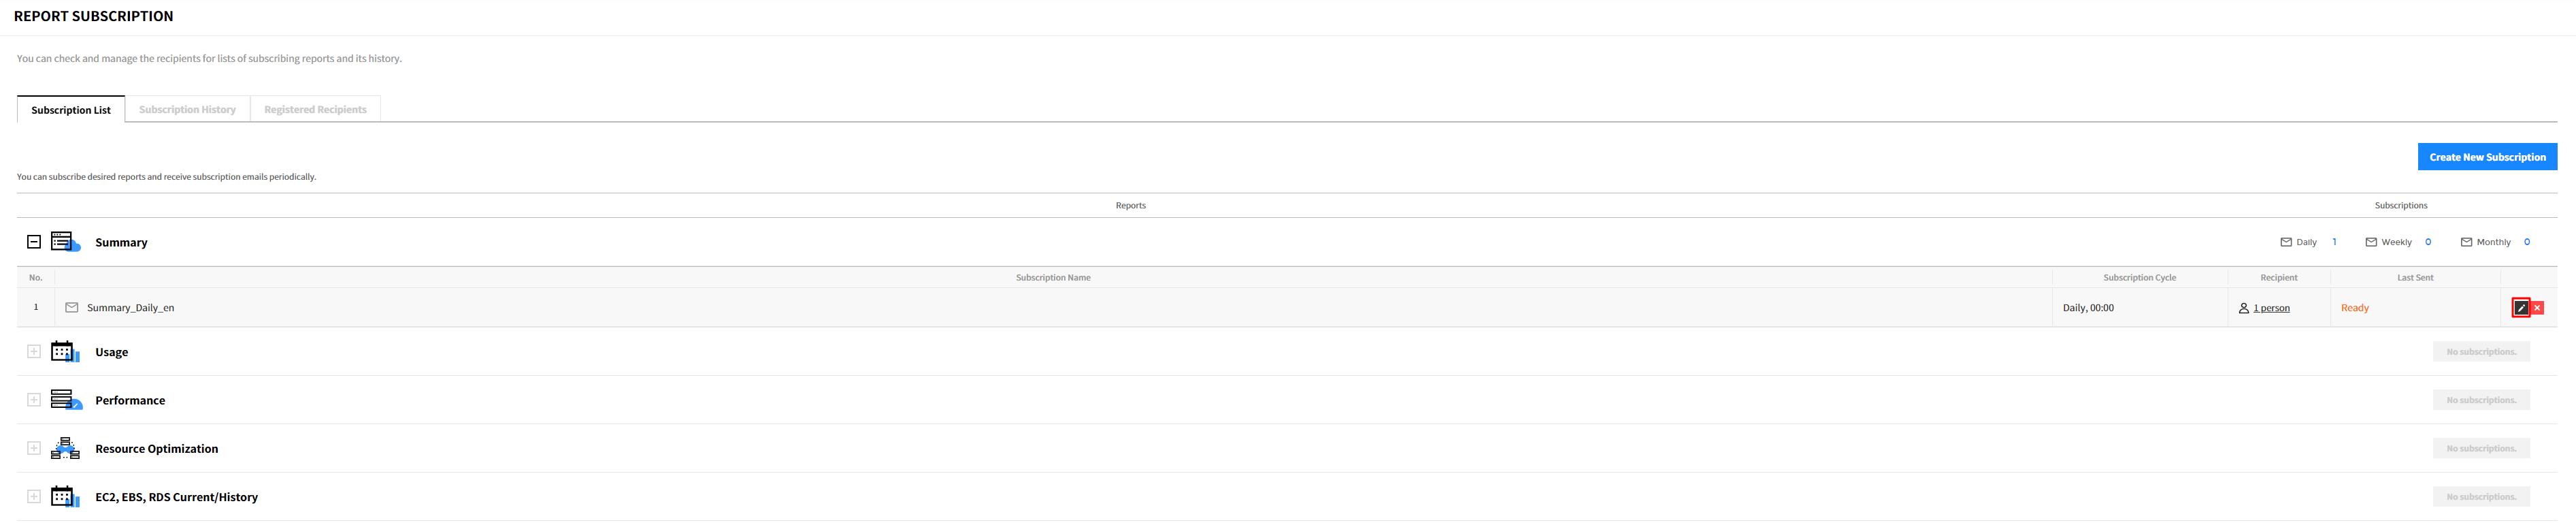2576x525 pixels.
Task: Delete Summary_Daily_en subscription with red X
Action: click(x=2537, y=308)
